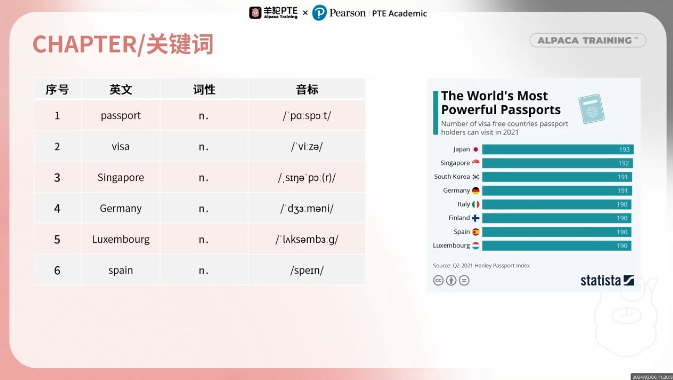Click row number 4 cell
Image resolution: width=673 pixels, height=380 pixels.
57,208
